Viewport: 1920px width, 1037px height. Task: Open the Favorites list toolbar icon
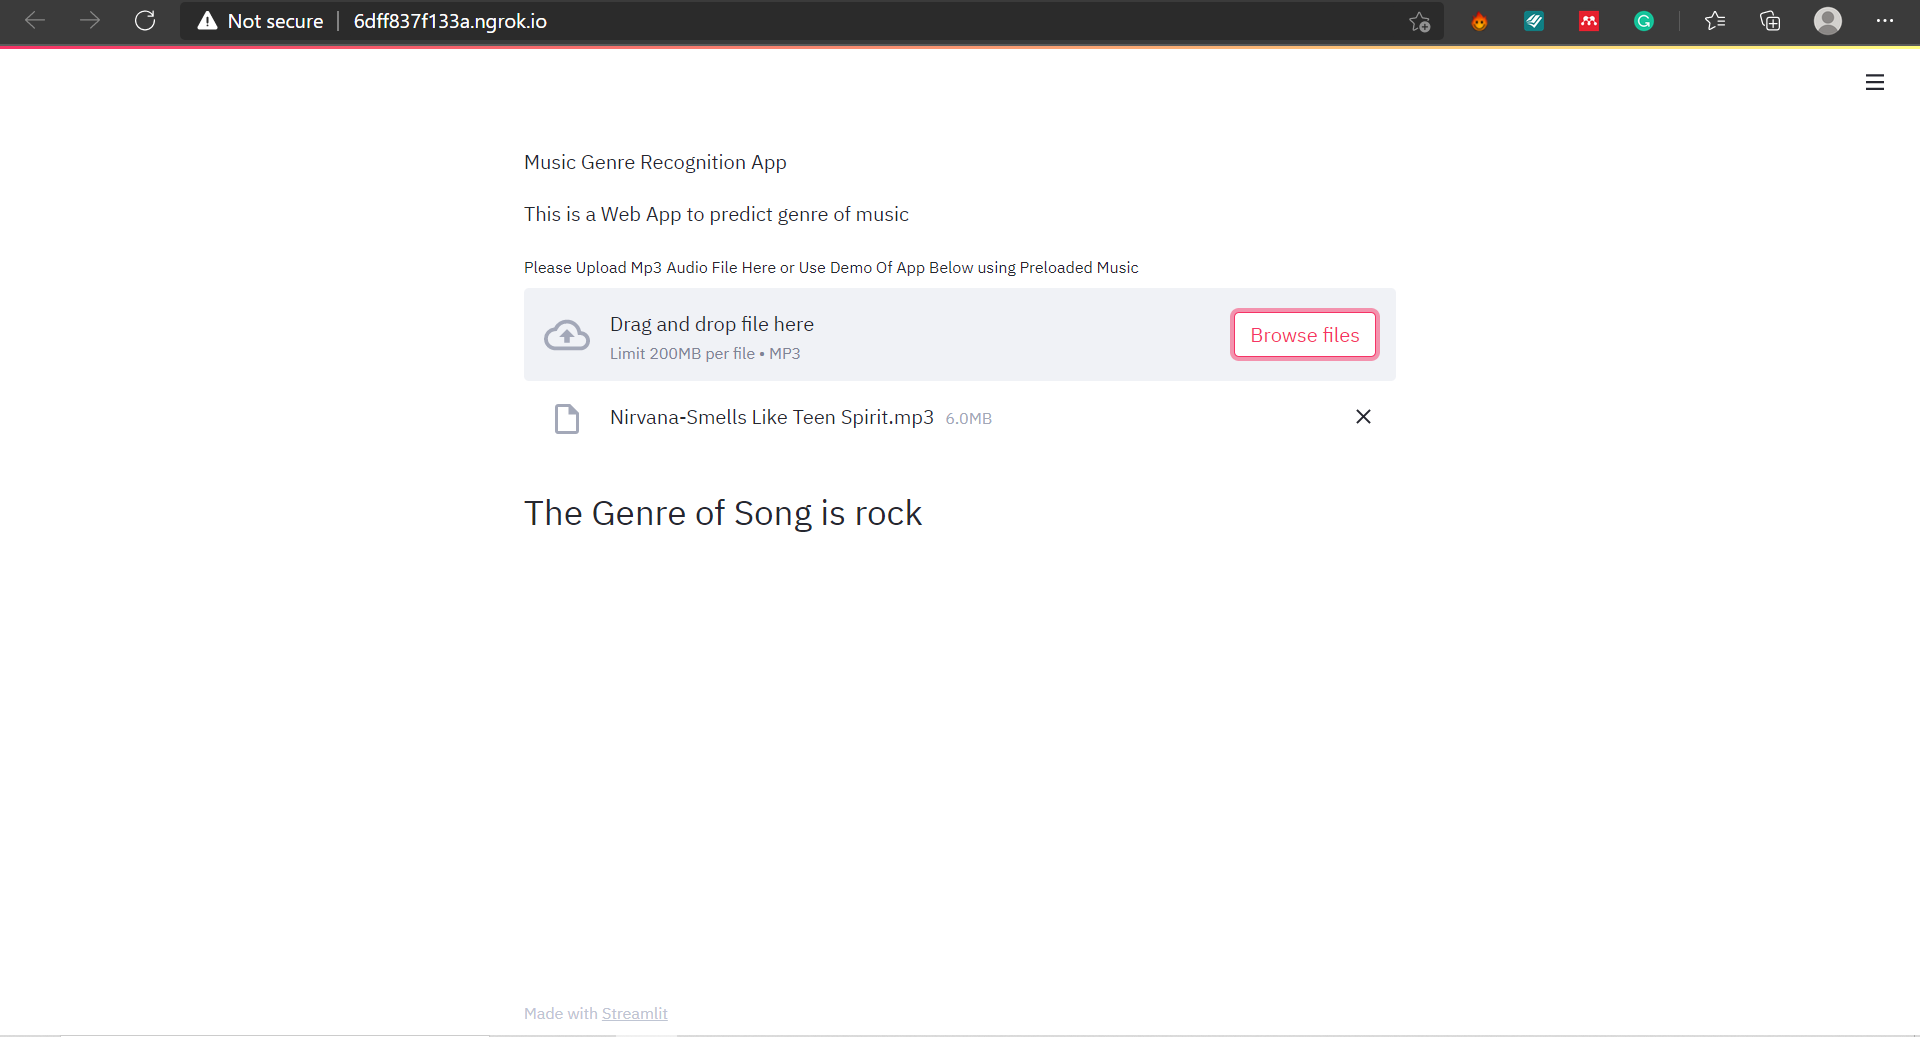[x=1715, y=21]
